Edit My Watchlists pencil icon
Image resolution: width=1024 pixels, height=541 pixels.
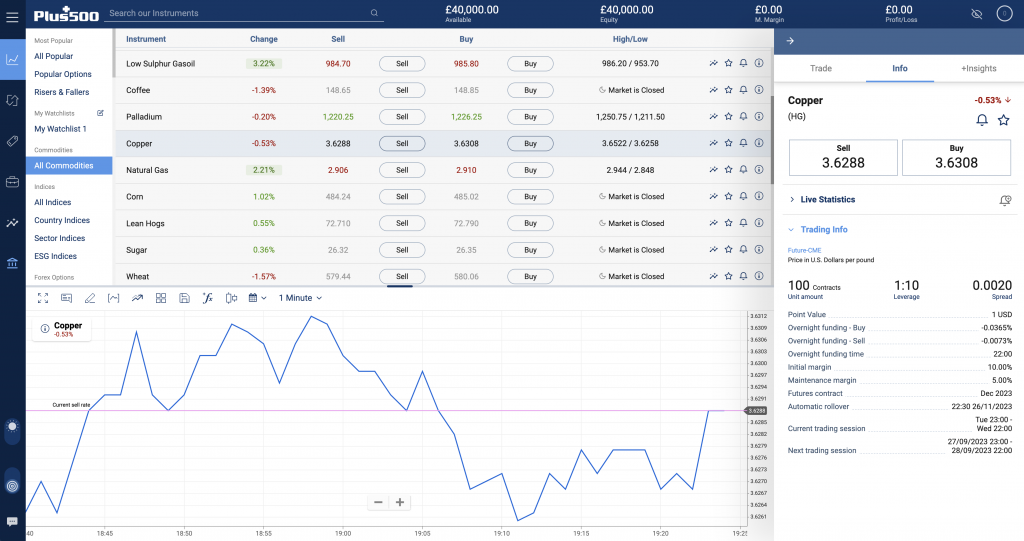click(101, 113)
